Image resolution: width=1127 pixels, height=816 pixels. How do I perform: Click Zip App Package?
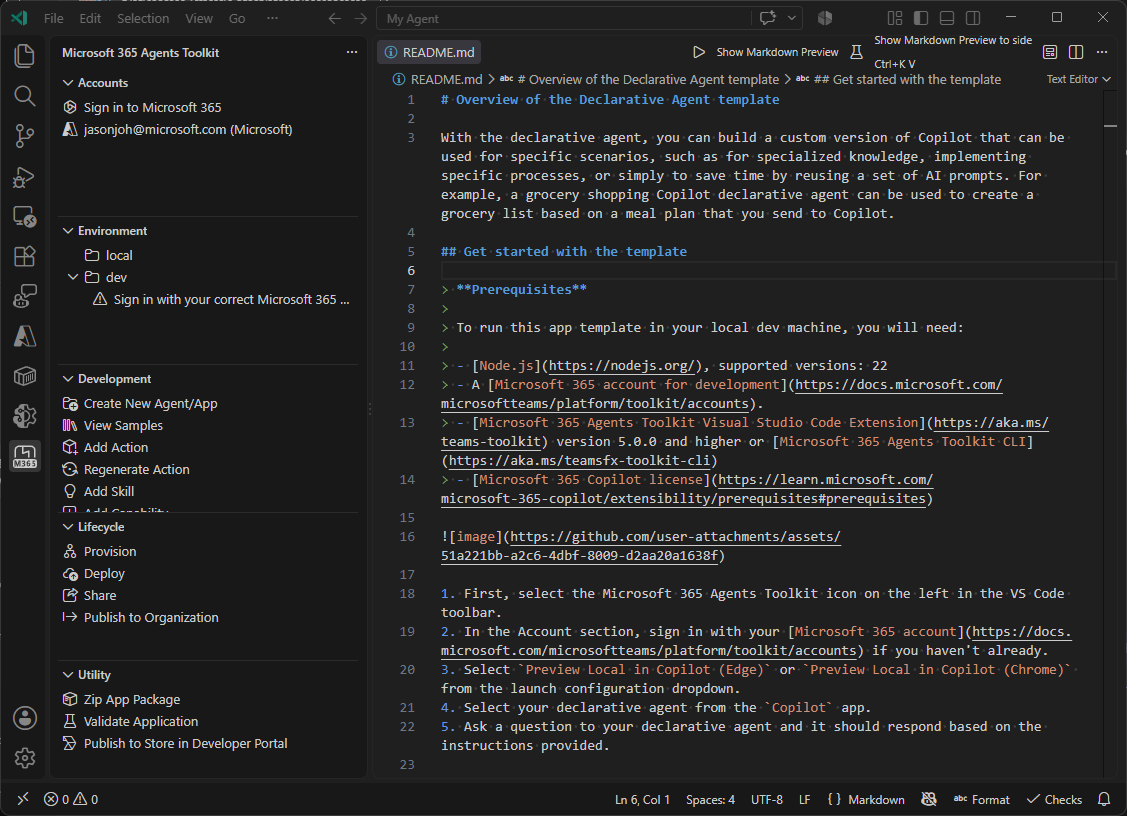[x=132, y=700]
